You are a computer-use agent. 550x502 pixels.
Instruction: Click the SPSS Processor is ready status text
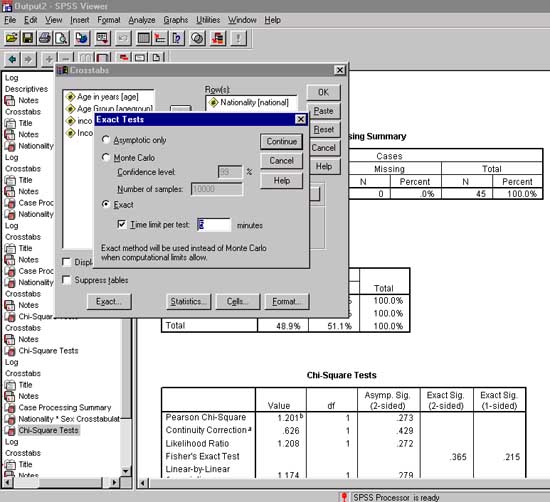click(396, 497)
